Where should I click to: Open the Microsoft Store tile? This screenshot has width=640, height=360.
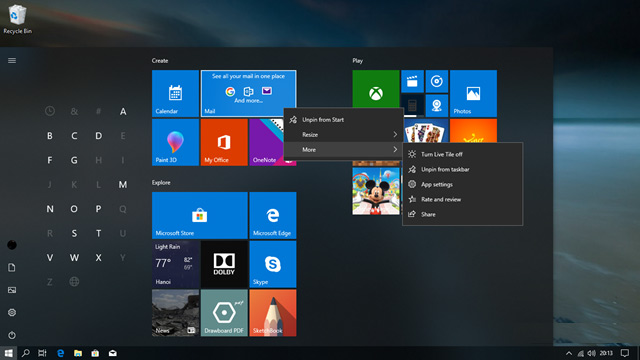[x=200, y=215]
